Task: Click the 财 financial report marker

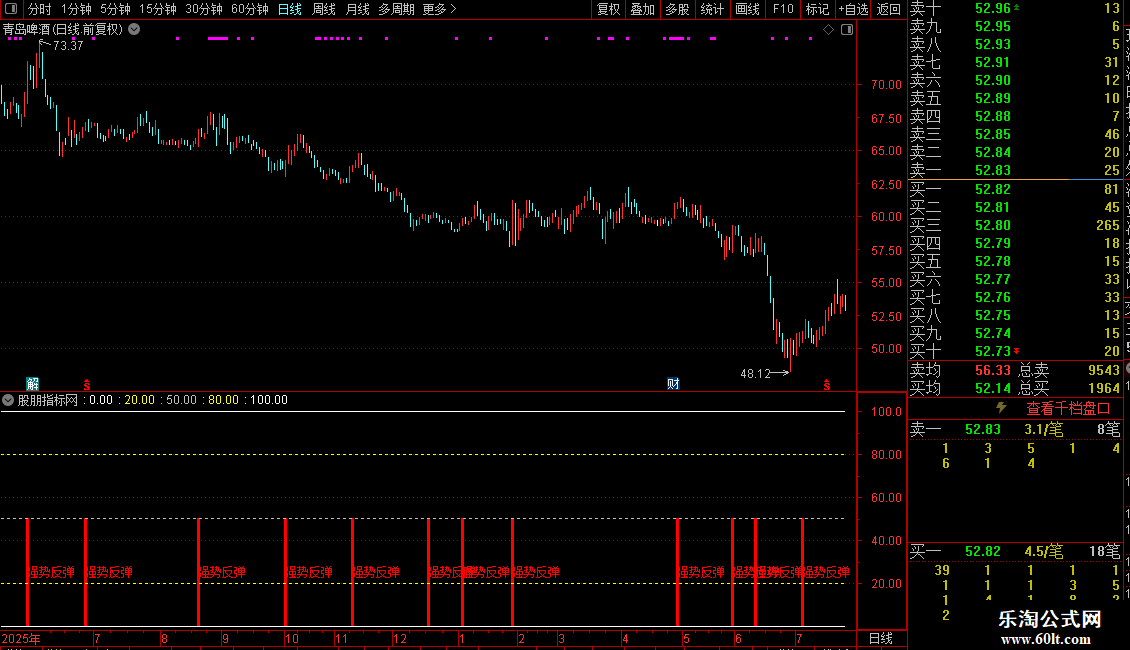Action: pyautogui.click(x=673, y=384)
